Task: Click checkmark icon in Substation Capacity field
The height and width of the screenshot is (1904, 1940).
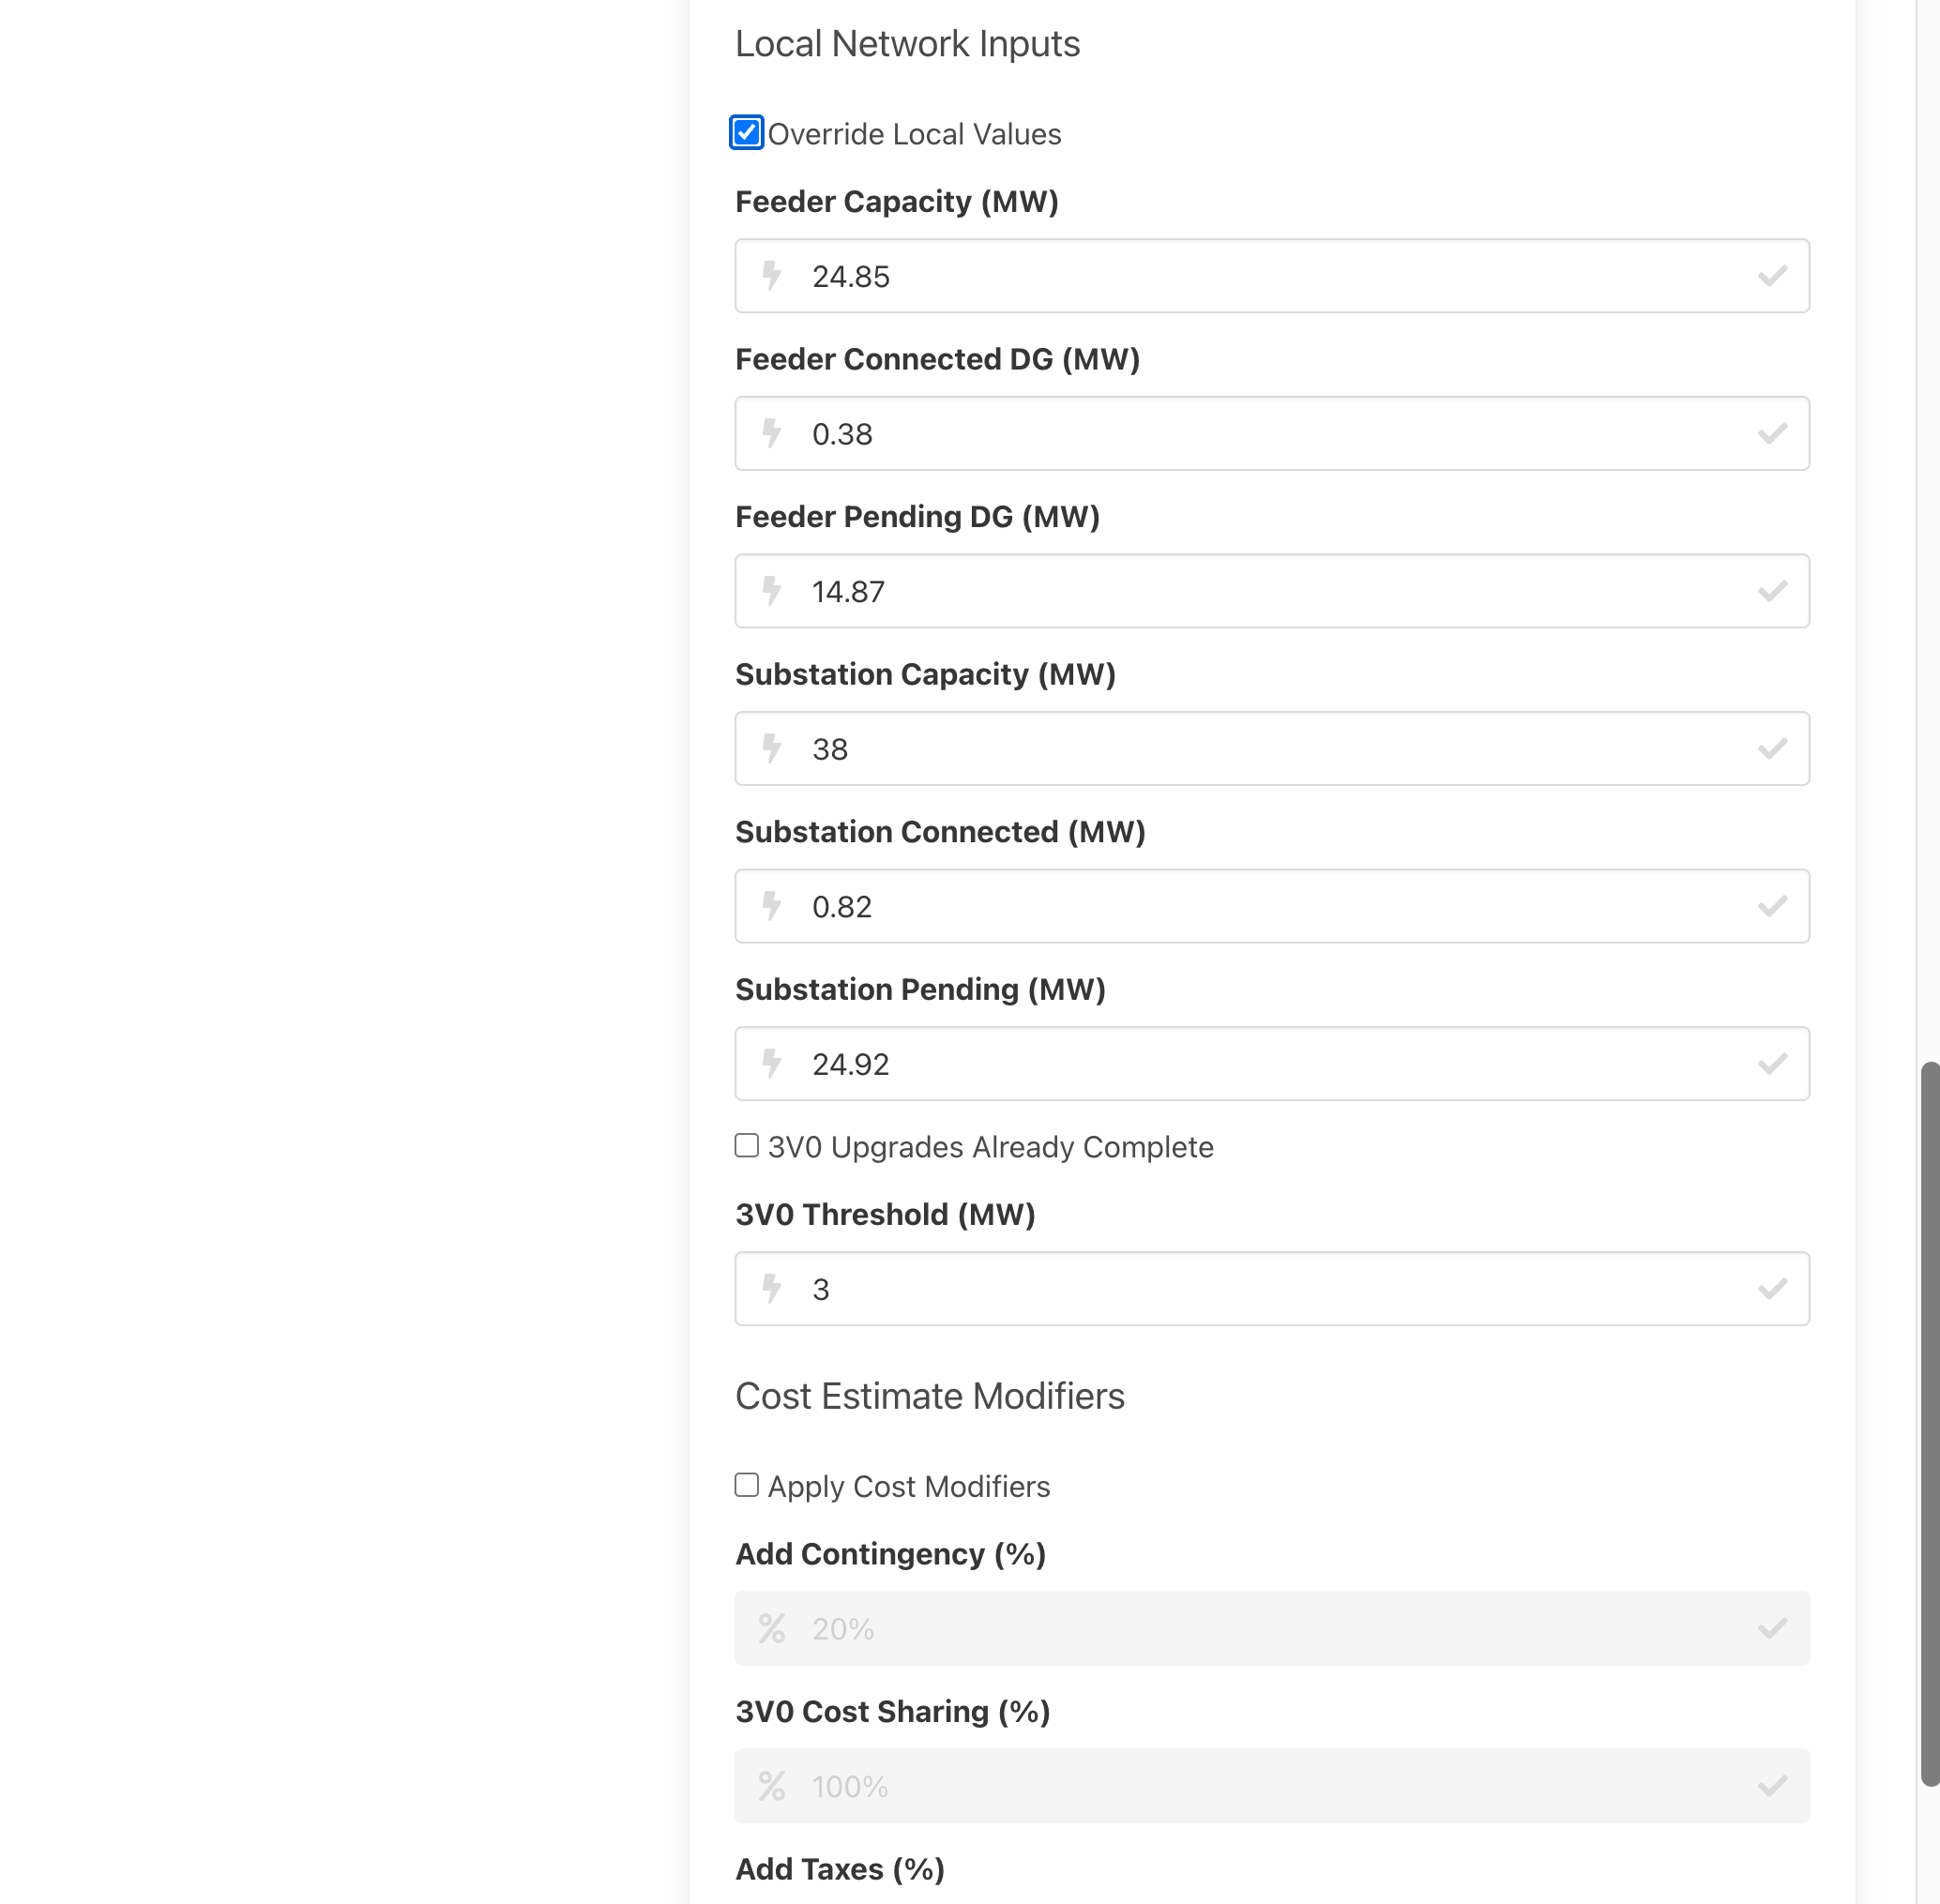Action: tap(1772, 748)
